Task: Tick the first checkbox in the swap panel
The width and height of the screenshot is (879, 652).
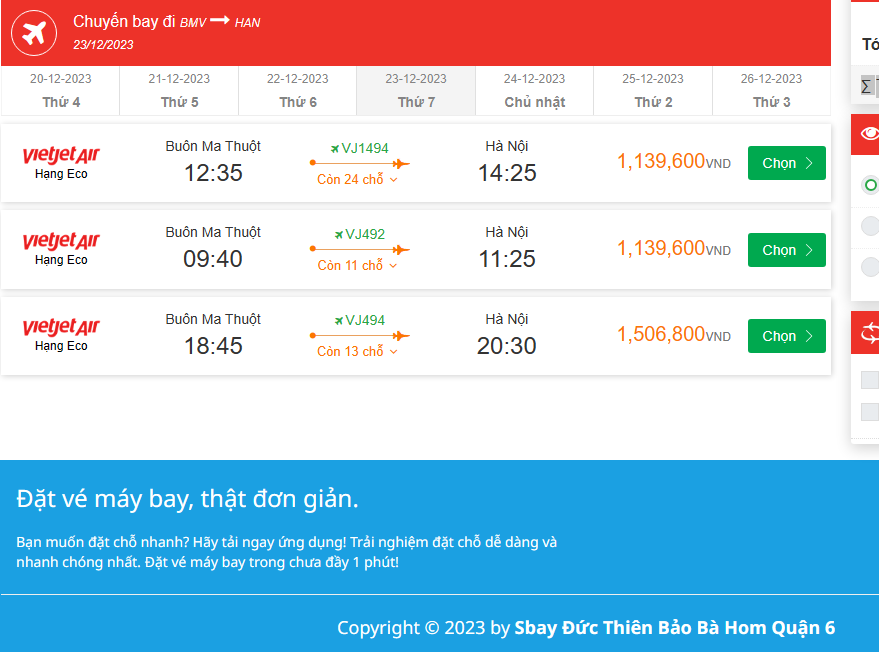Action: [x=870, y=380]
